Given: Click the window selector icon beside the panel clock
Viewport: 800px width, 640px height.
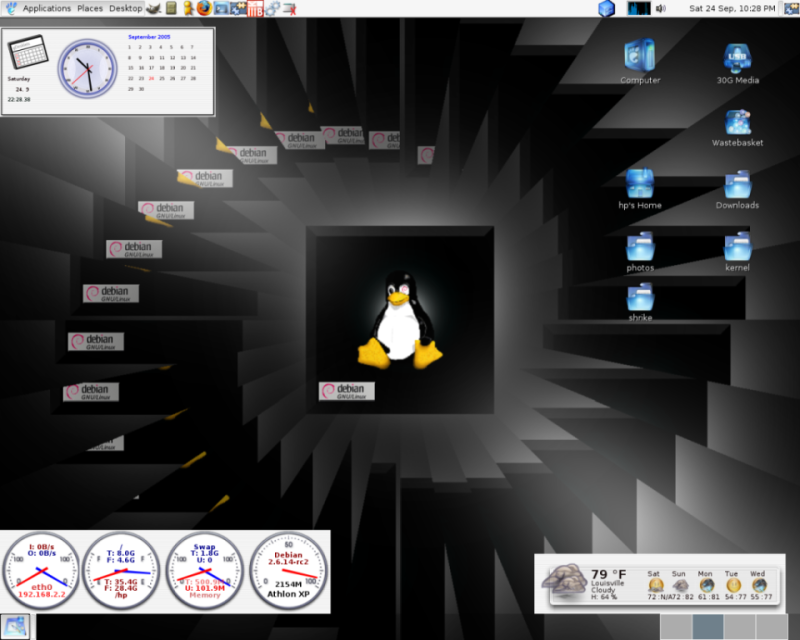Looking at the screenshot, I should (x=791, y=8).
